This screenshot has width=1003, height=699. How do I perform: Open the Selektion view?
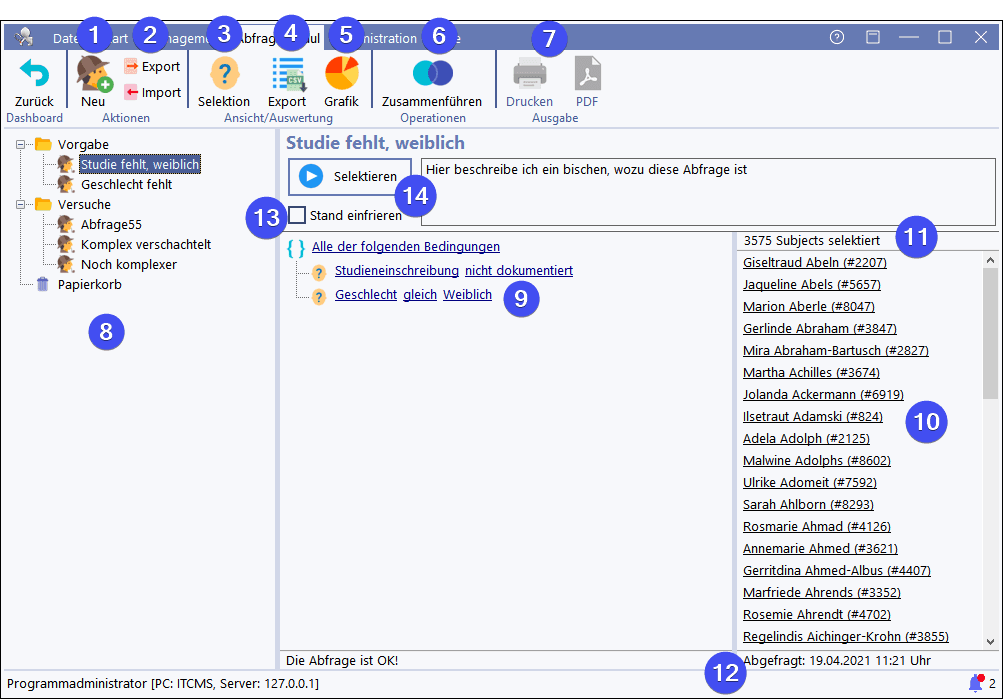[x=224, y=78]
